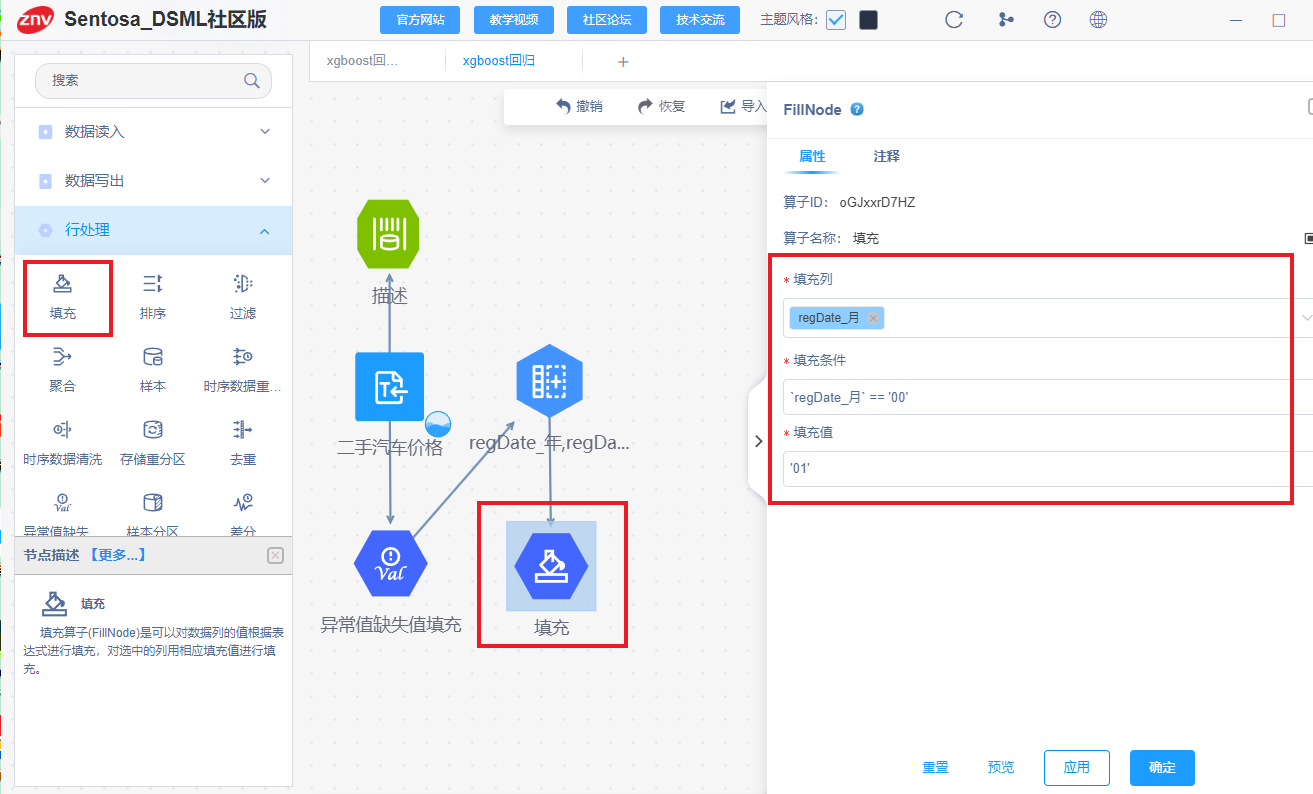Select the 聚合 aggregate operator

click(63, 369)
